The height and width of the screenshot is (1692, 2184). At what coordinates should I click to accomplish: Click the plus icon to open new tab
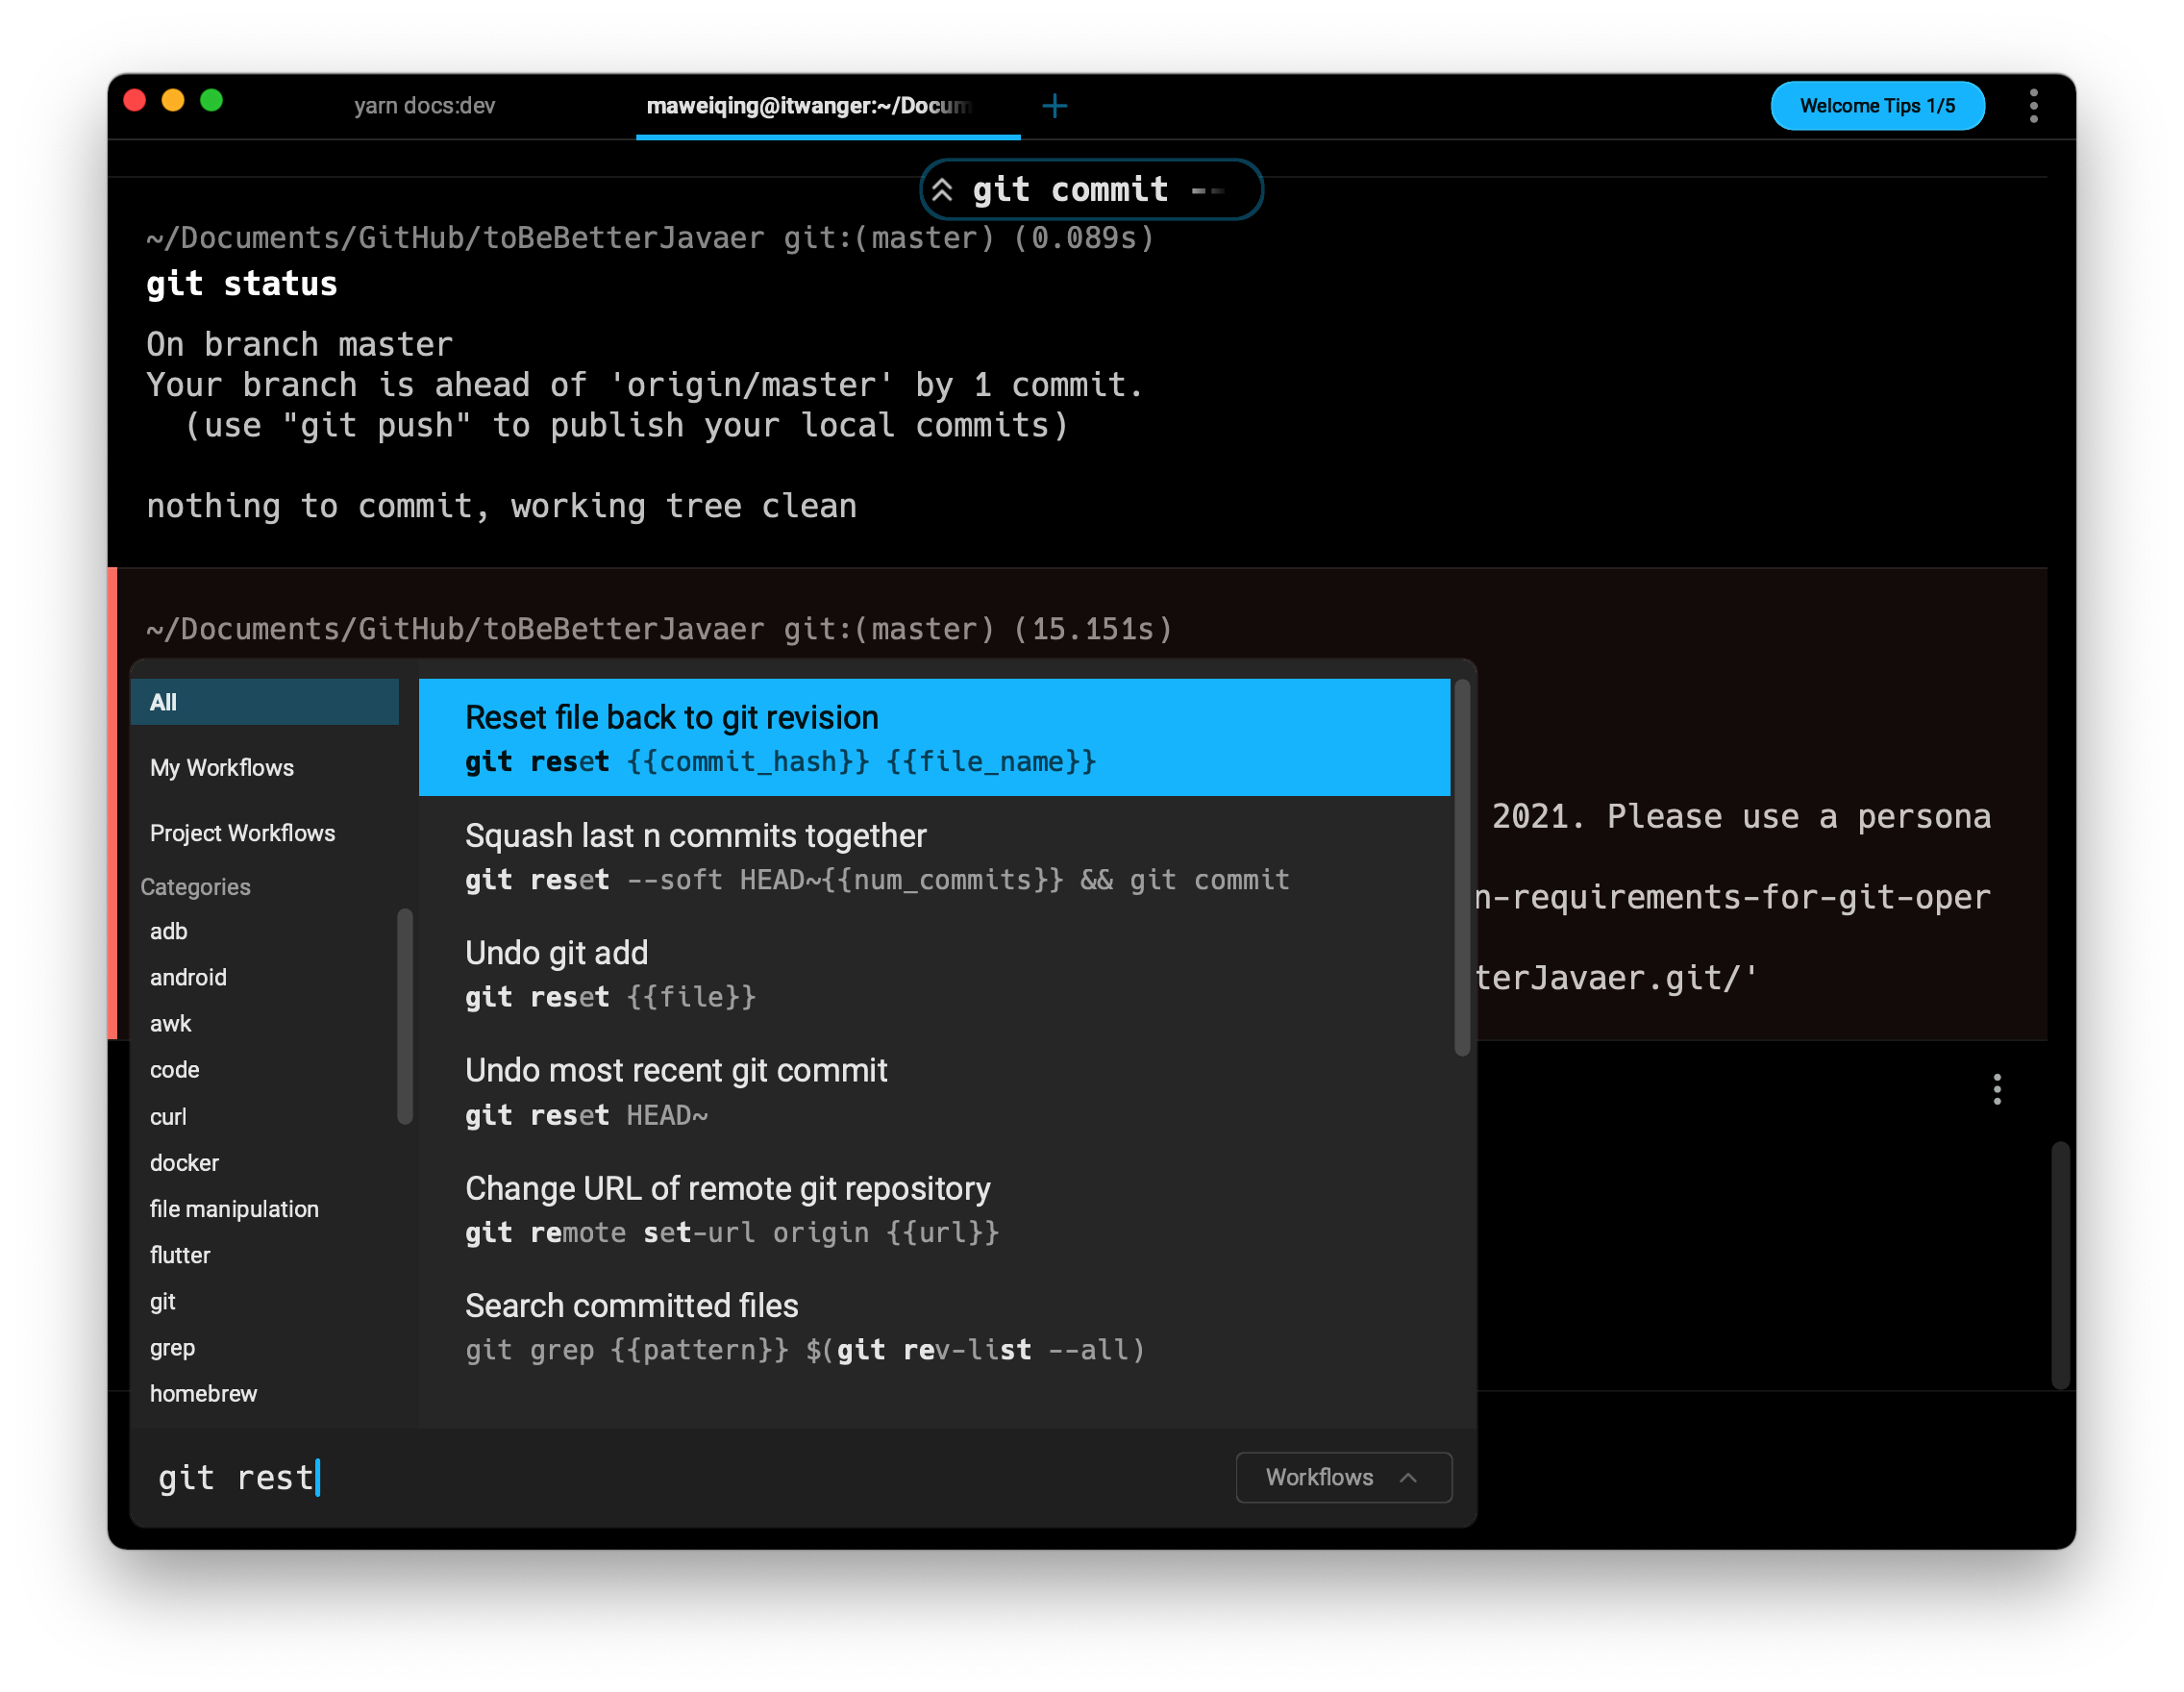(x=1054, y=105)
